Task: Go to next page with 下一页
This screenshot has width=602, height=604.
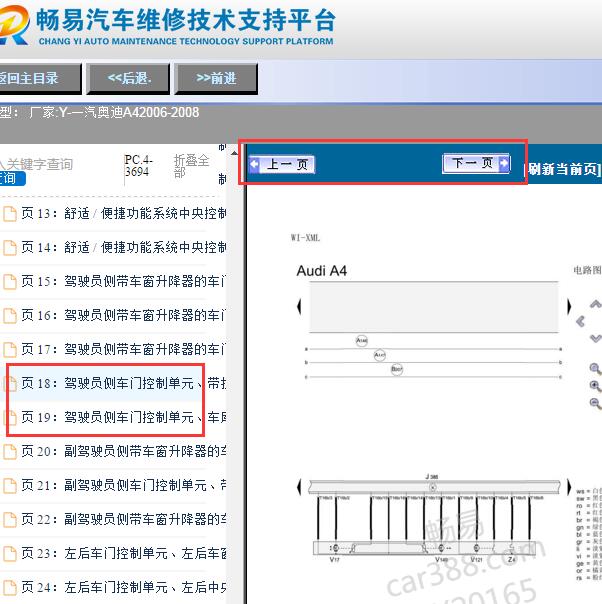Action: coord(476,163)
